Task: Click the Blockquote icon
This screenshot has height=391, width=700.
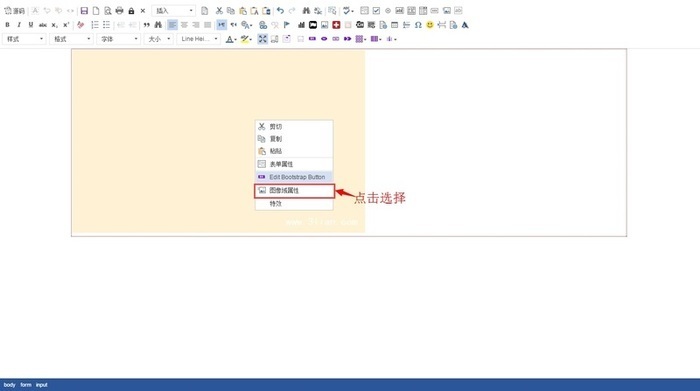Action: 146,25
